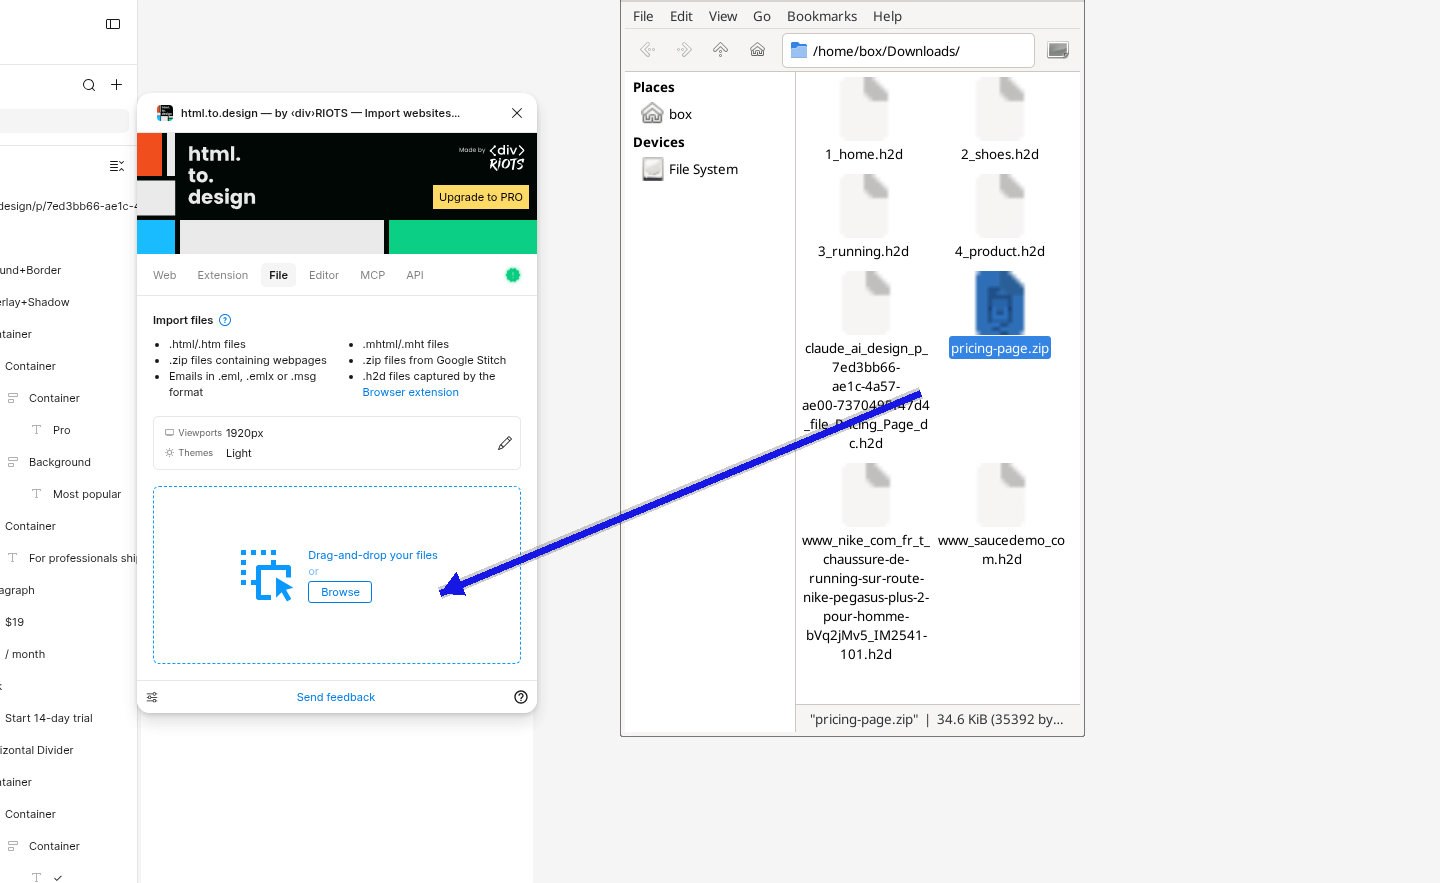The width and height of the screenshot is (1440, 883).
Task: Edit viewports and themes pencil icon
Action: [505, 443]
